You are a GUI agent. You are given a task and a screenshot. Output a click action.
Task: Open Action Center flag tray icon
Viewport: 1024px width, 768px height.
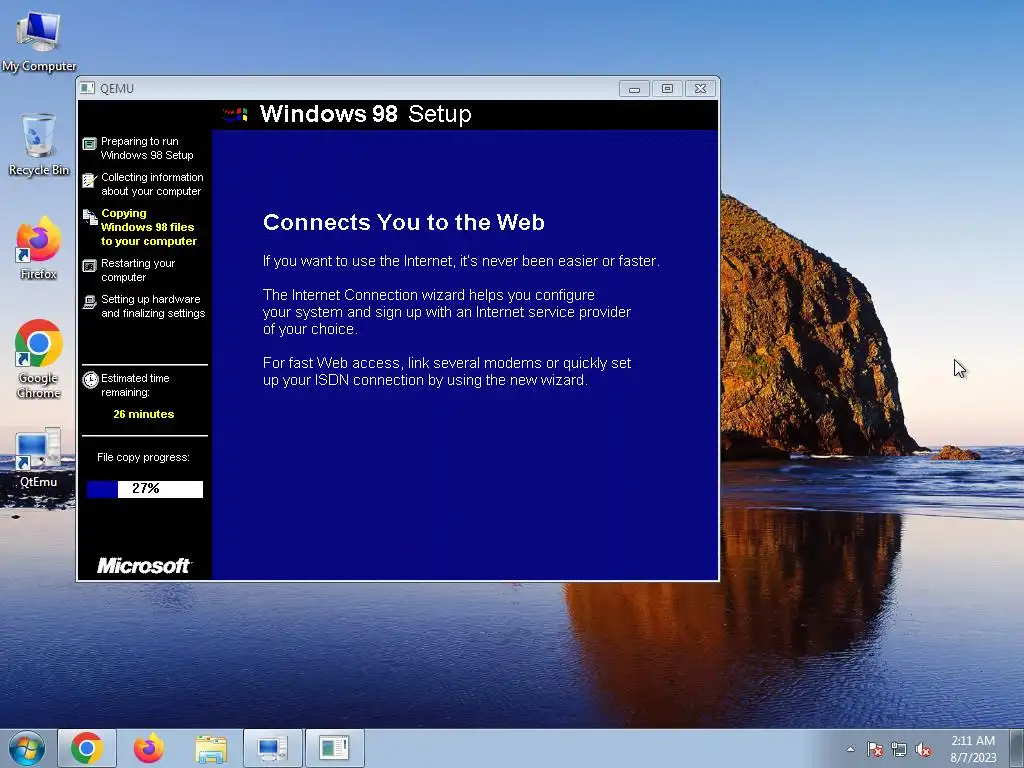(874, 750)
